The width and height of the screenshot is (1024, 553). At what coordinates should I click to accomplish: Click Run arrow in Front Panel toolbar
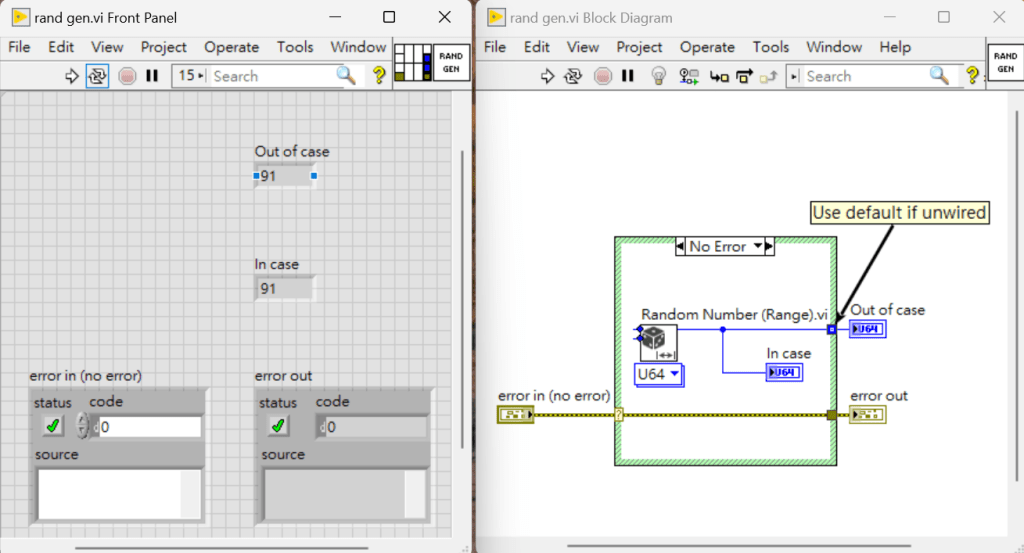[72, 76]
